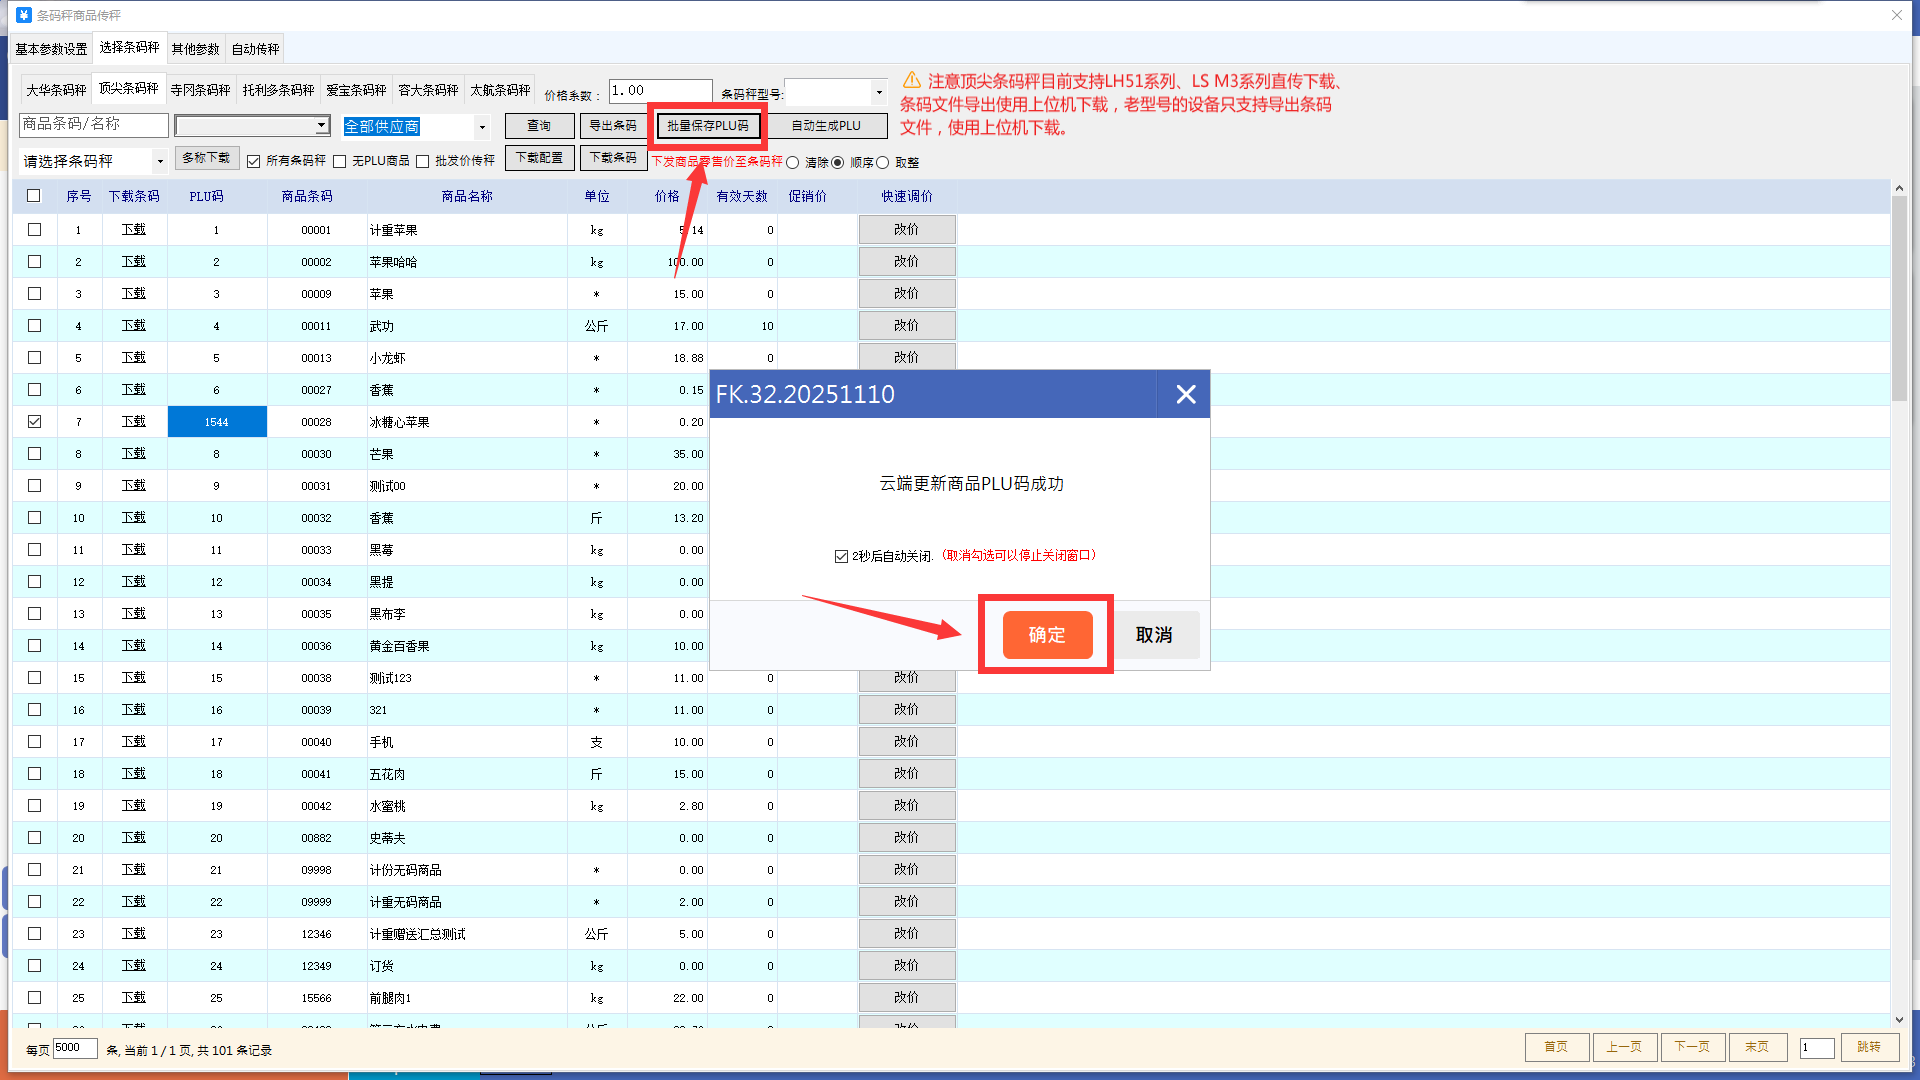Viewport: 1920px width, 1080px height.
Task: Select the 取整 radio option
Action: [x=882, y=162]
